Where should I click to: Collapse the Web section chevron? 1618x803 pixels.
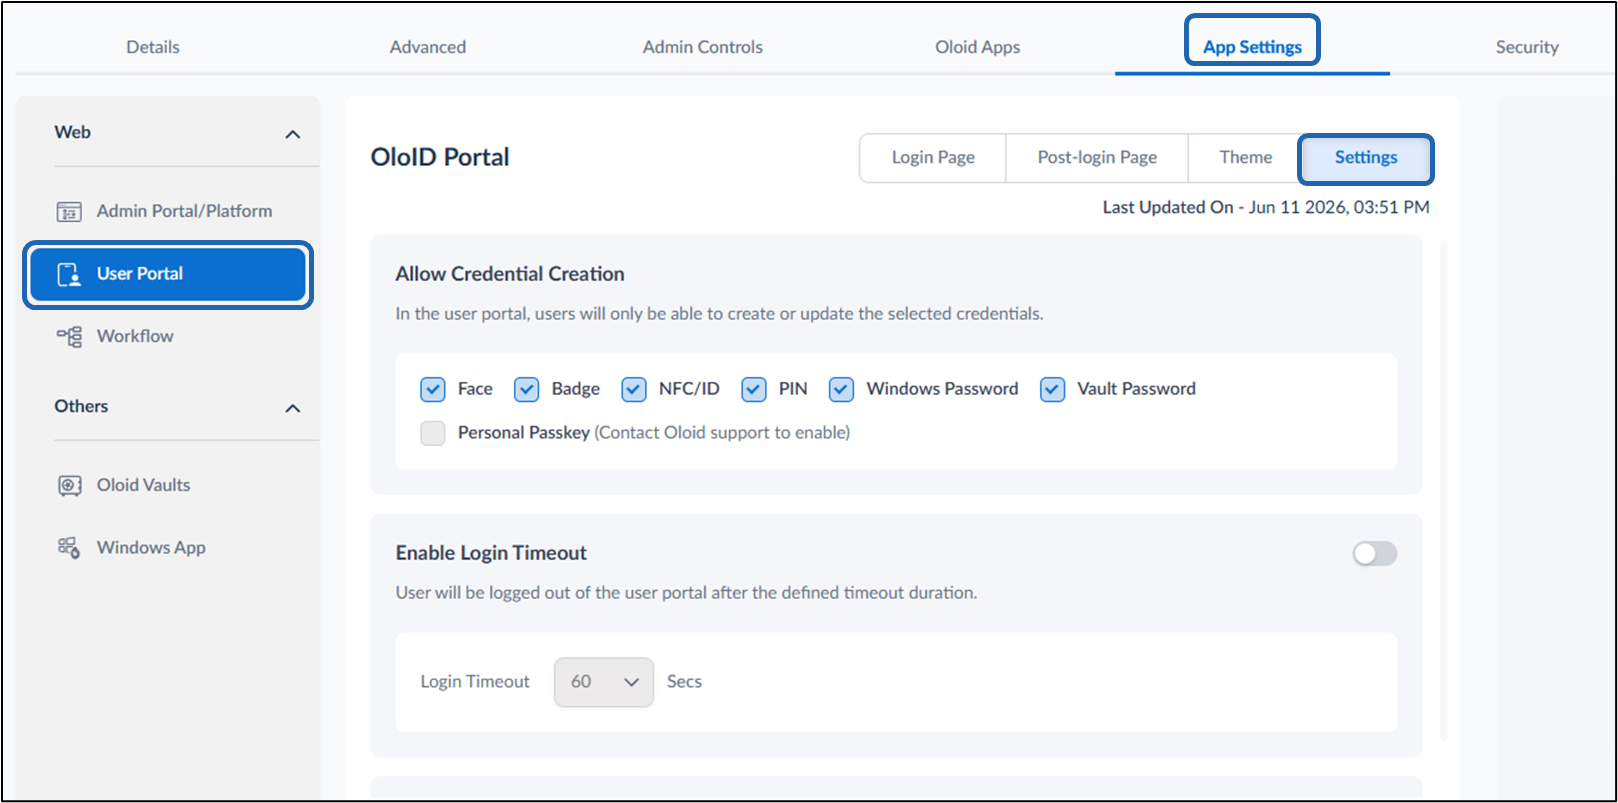pyautogui.click(x=293, y=134)
